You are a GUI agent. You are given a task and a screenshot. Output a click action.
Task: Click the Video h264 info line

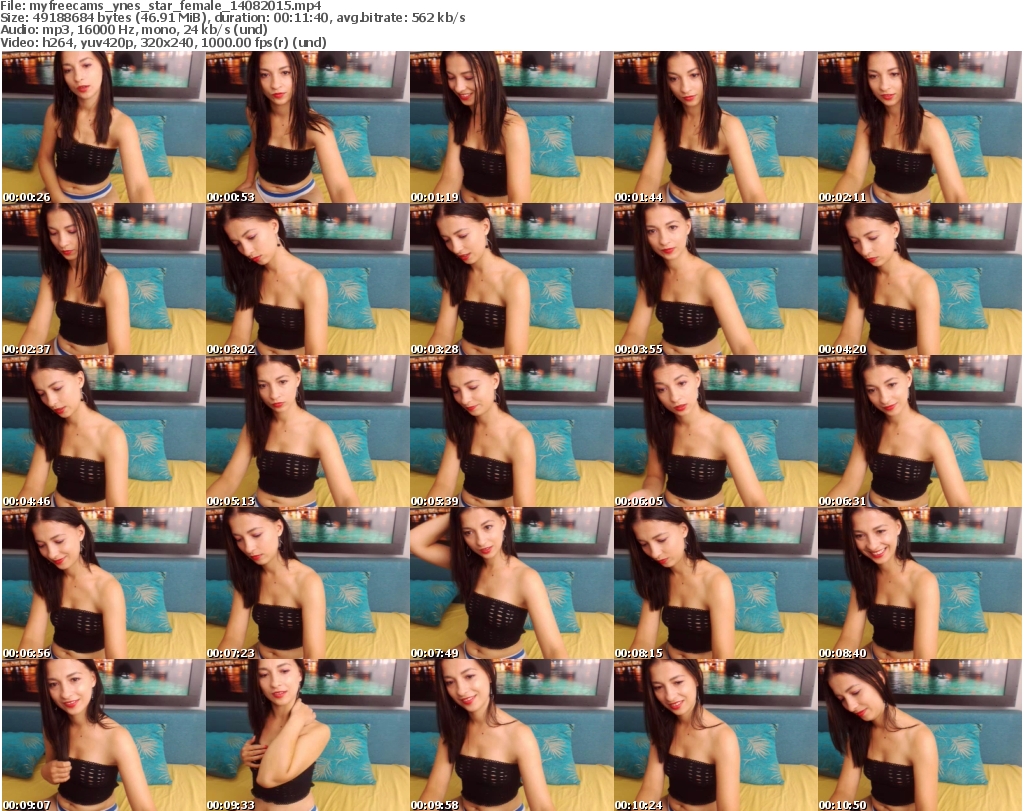163,42
